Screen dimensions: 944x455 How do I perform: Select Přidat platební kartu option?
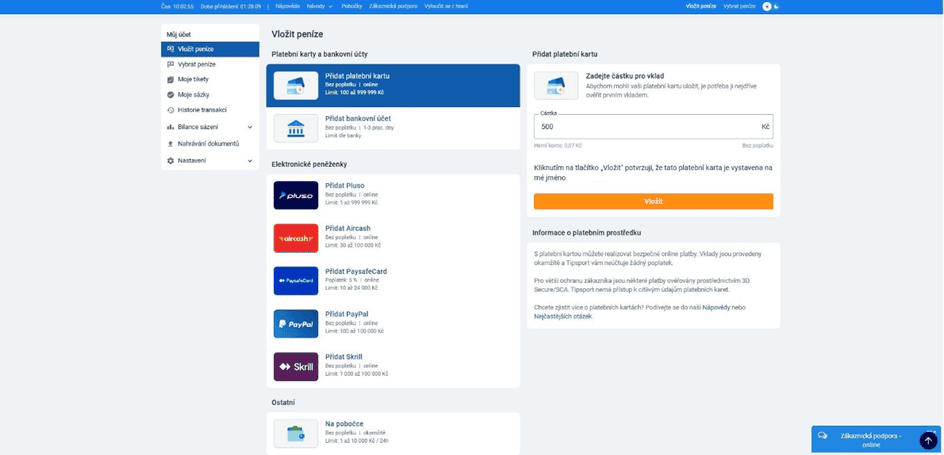393,85
